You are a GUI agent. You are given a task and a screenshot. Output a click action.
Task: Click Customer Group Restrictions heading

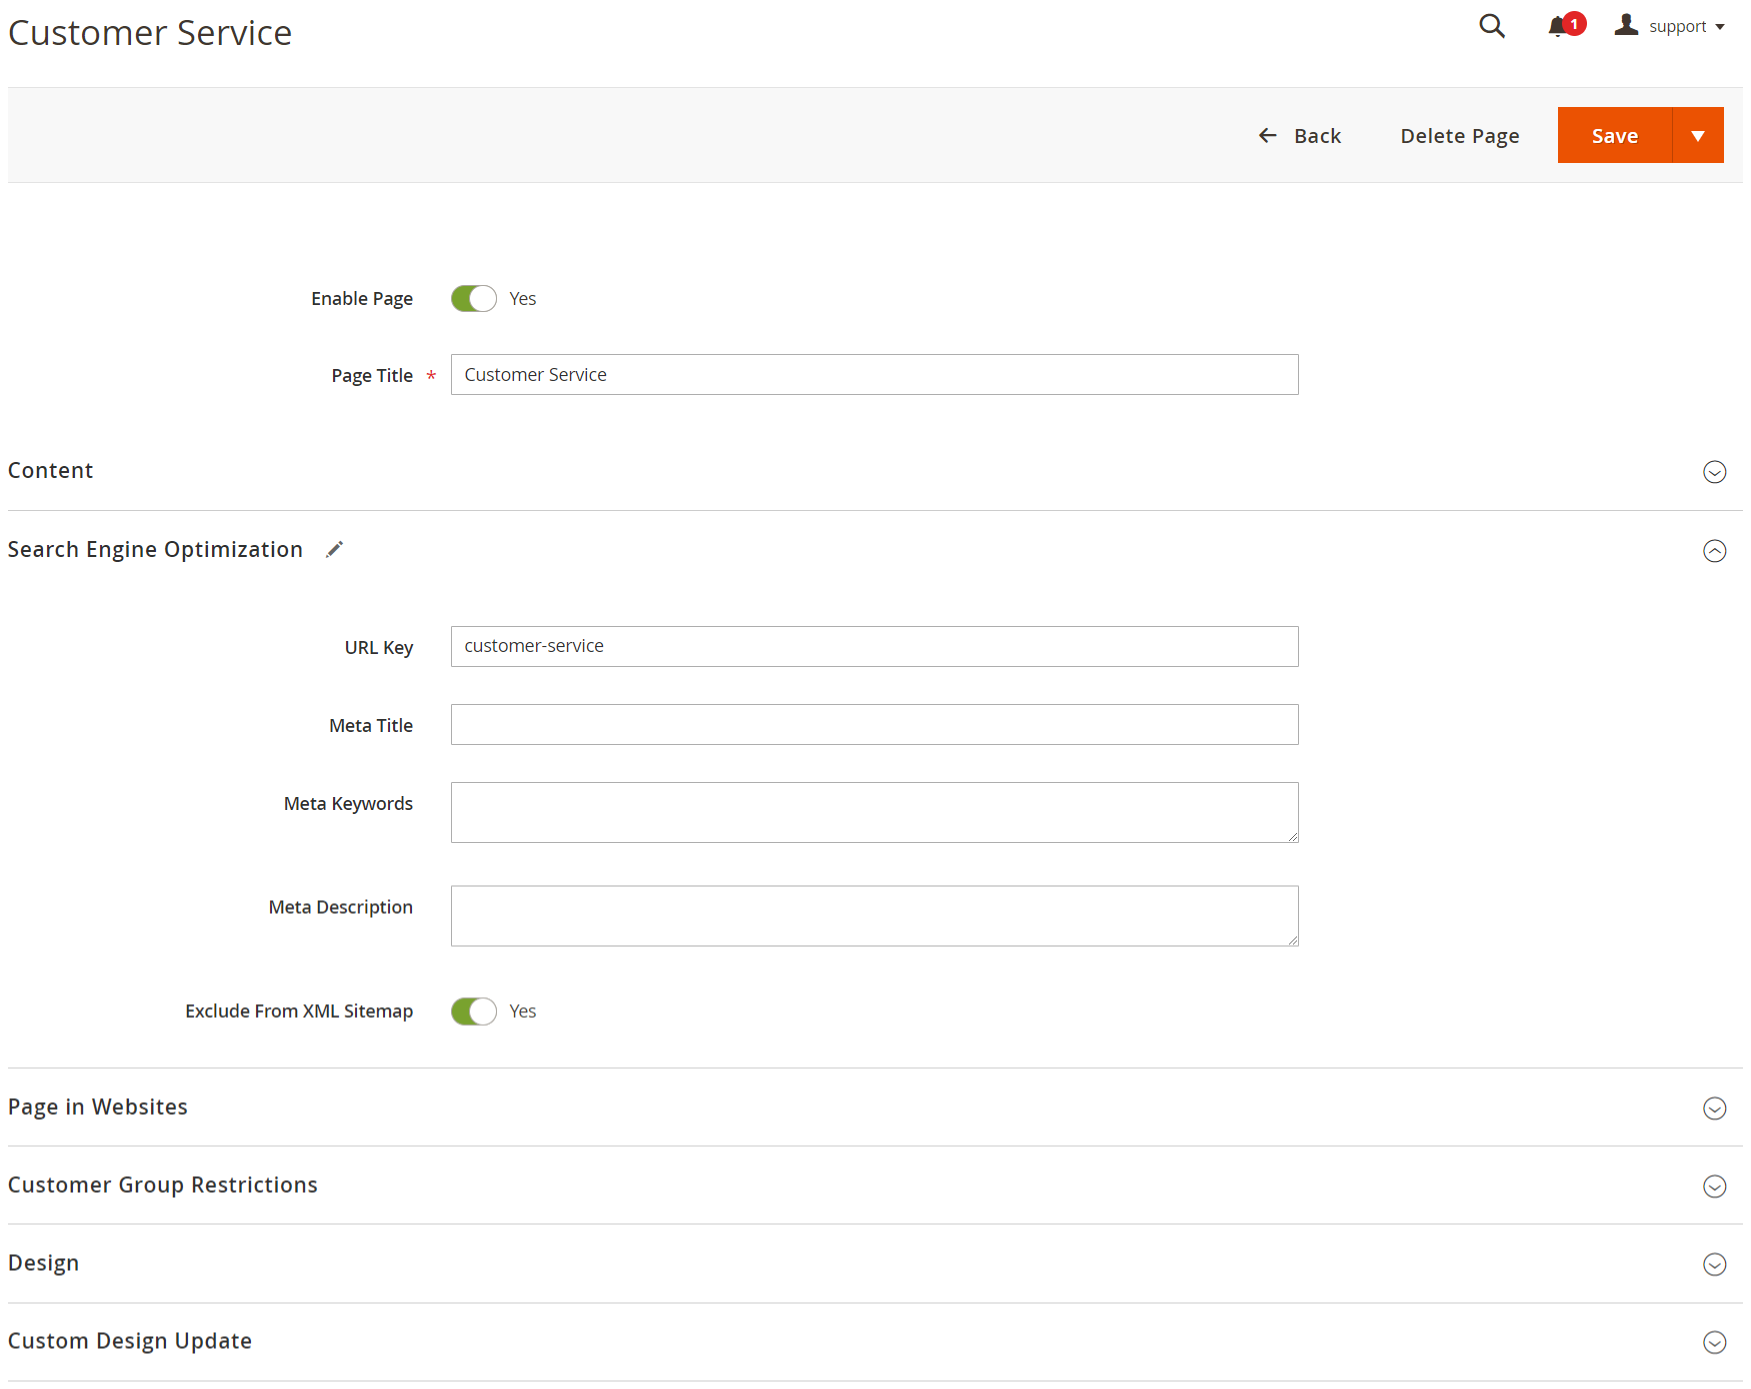[x=163, y=1185]
